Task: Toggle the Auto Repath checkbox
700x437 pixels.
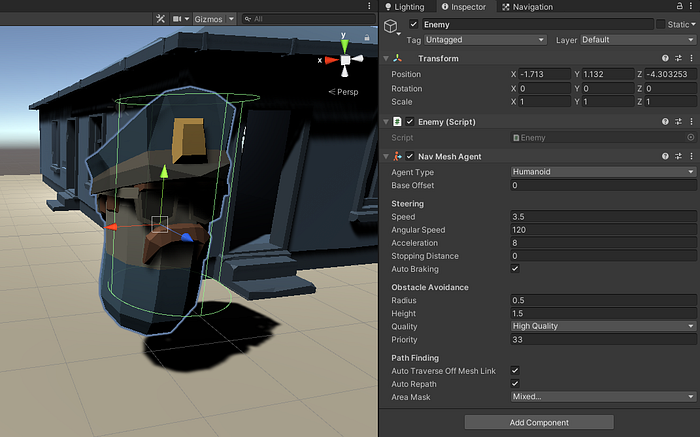Action: (x=515, y=383)
